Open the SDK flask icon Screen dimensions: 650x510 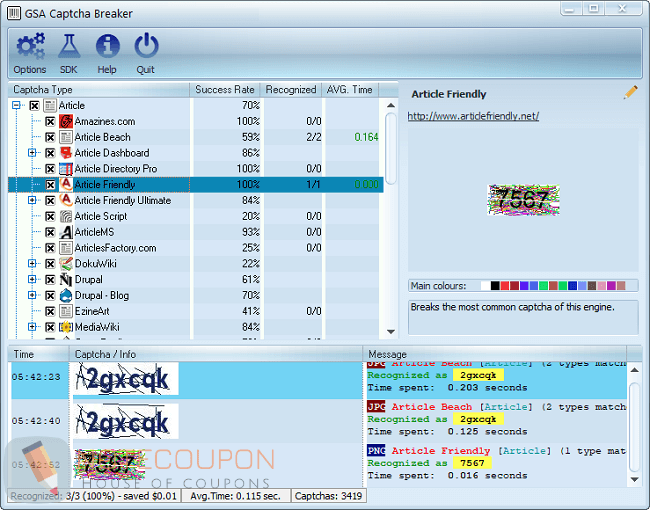point(69,46)
